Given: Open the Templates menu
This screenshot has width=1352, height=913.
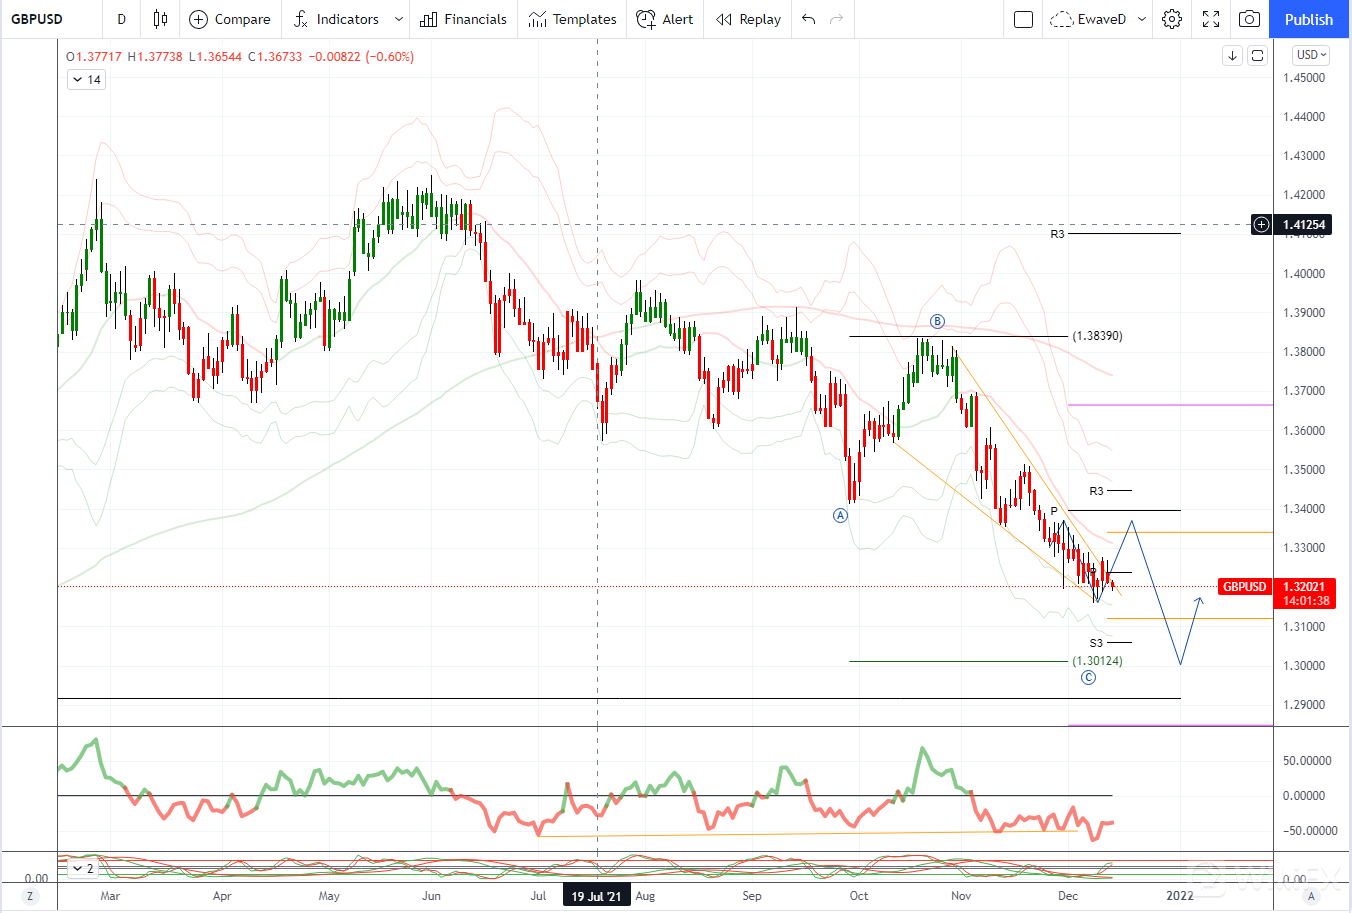Looking at the screenshot, I should pyautogui.click(x=572, y=19).
